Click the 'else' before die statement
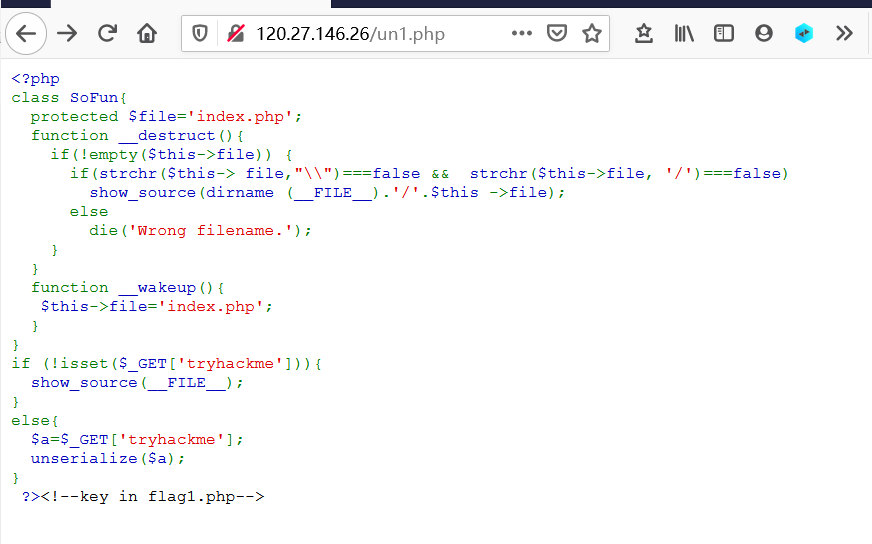The width and height of the screenshot is (872, 544). [x=89, y=212]
